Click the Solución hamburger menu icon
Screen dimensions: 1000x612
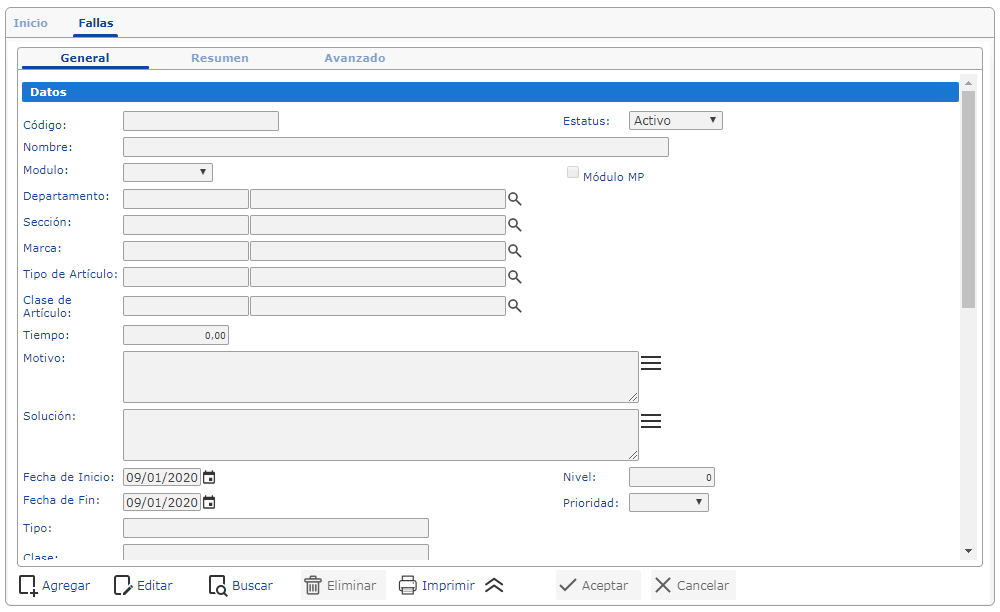651,421
